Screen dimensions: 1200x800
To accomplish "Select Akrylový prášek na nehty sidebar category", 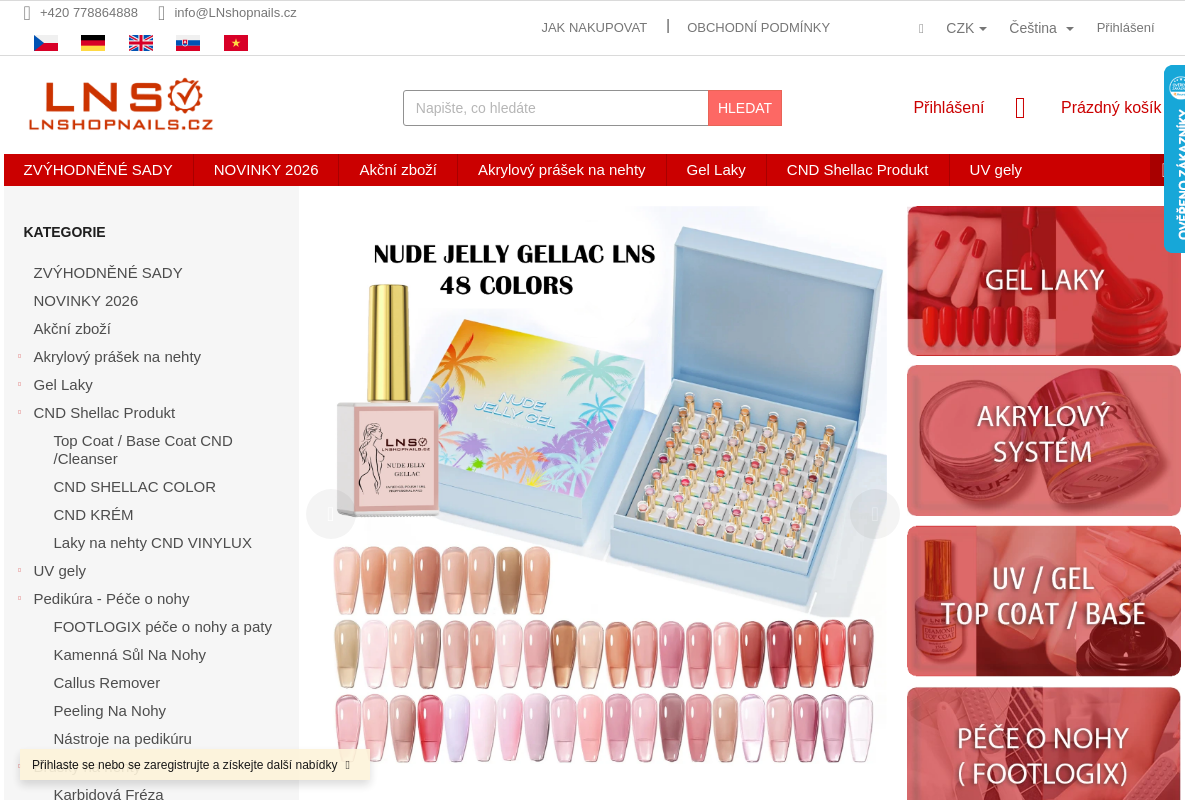I will (117, 357).
